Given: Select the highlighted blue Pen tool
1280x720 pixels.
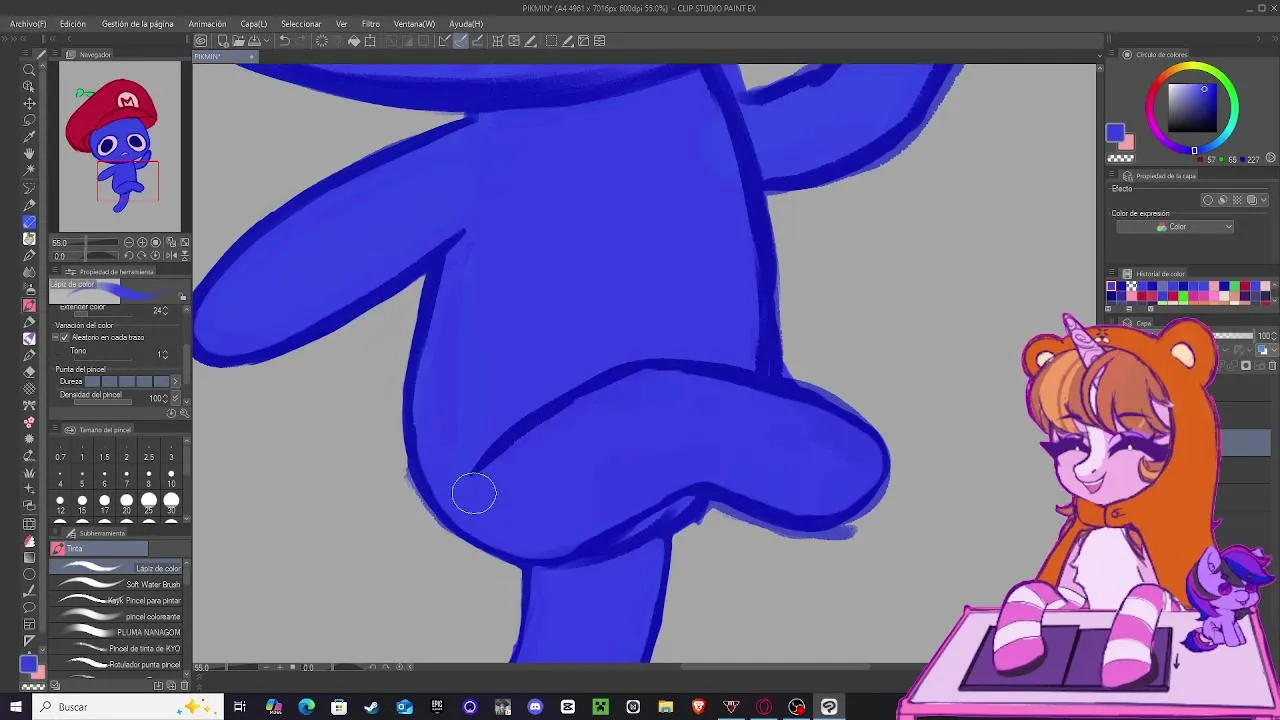Looking at the screenshot, I should [29, 222].
